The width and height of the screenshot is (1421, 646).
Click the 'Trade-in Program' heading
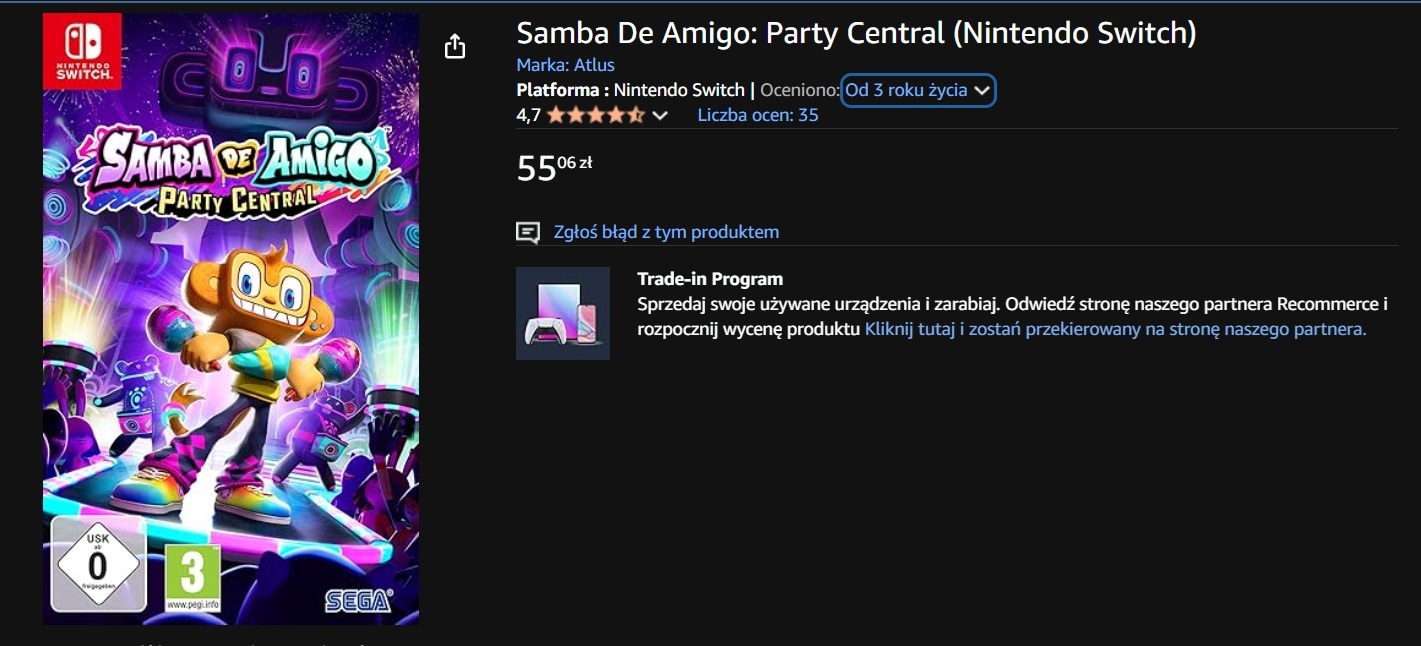[x=710, y=279]
